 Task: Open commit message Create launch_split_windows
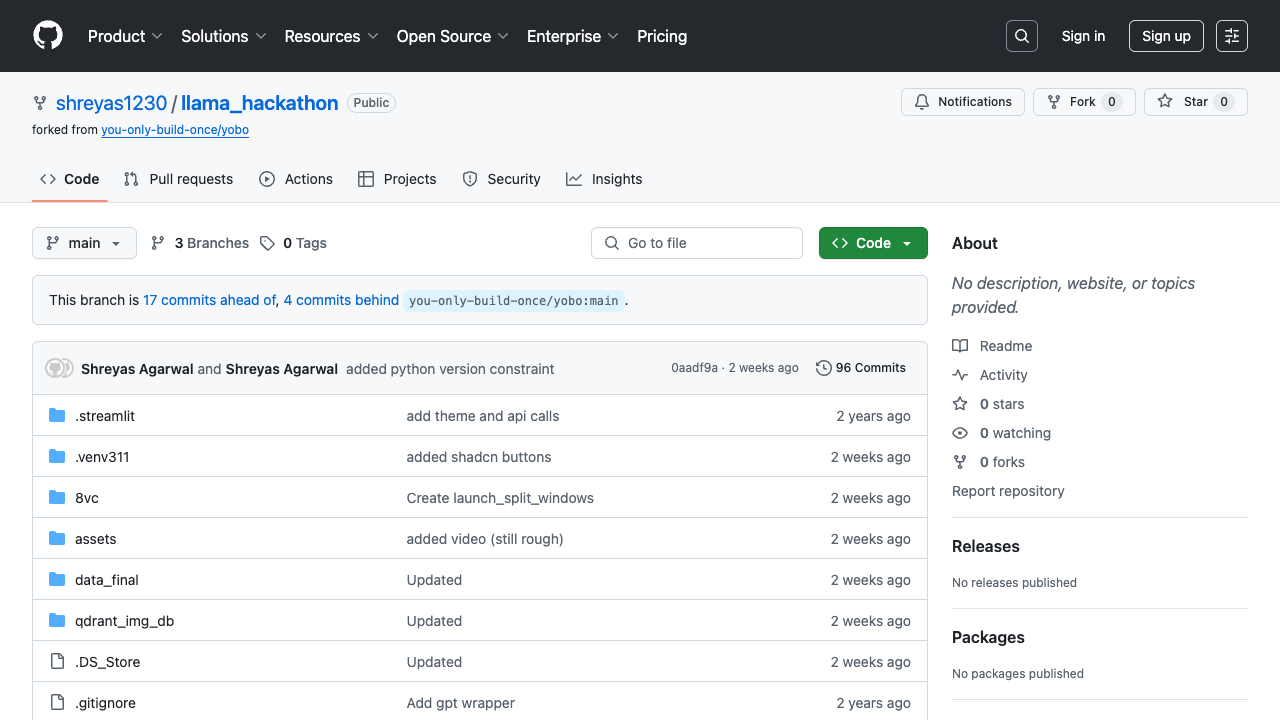pos(500,498)
